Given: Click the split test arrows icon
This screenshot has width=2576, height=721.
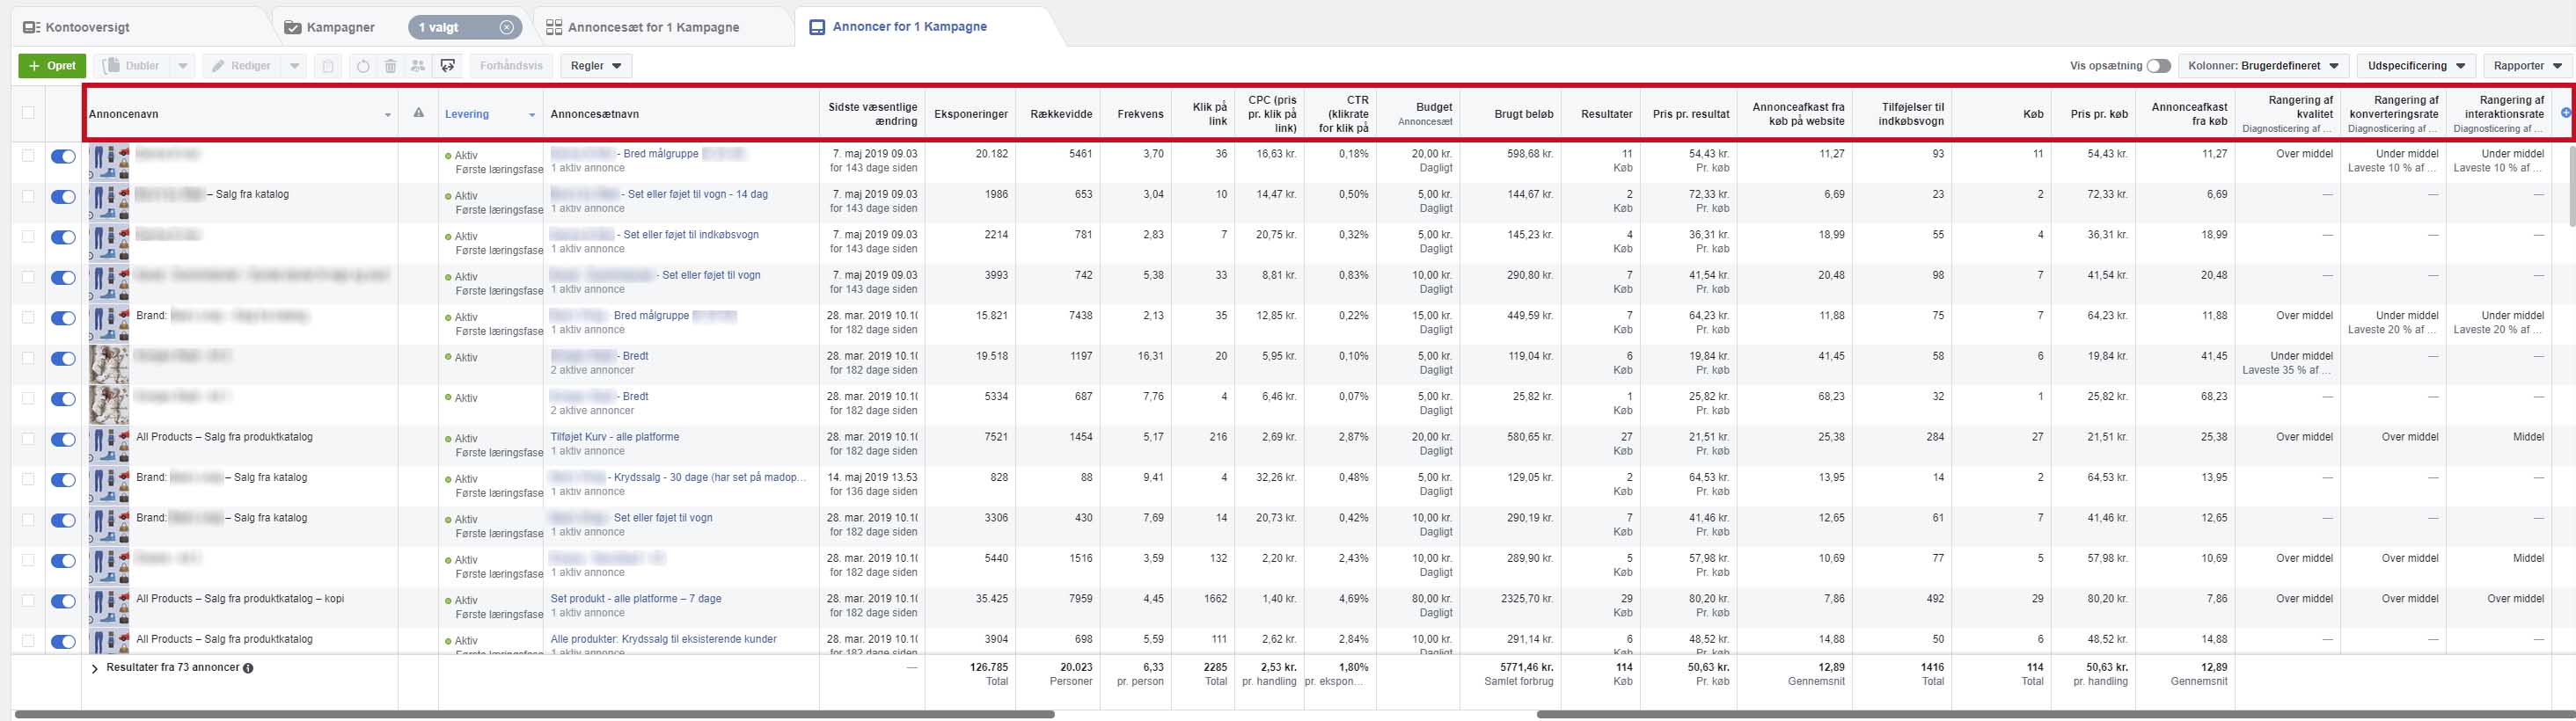Looking at the screenshot, I should coord(448,66).
